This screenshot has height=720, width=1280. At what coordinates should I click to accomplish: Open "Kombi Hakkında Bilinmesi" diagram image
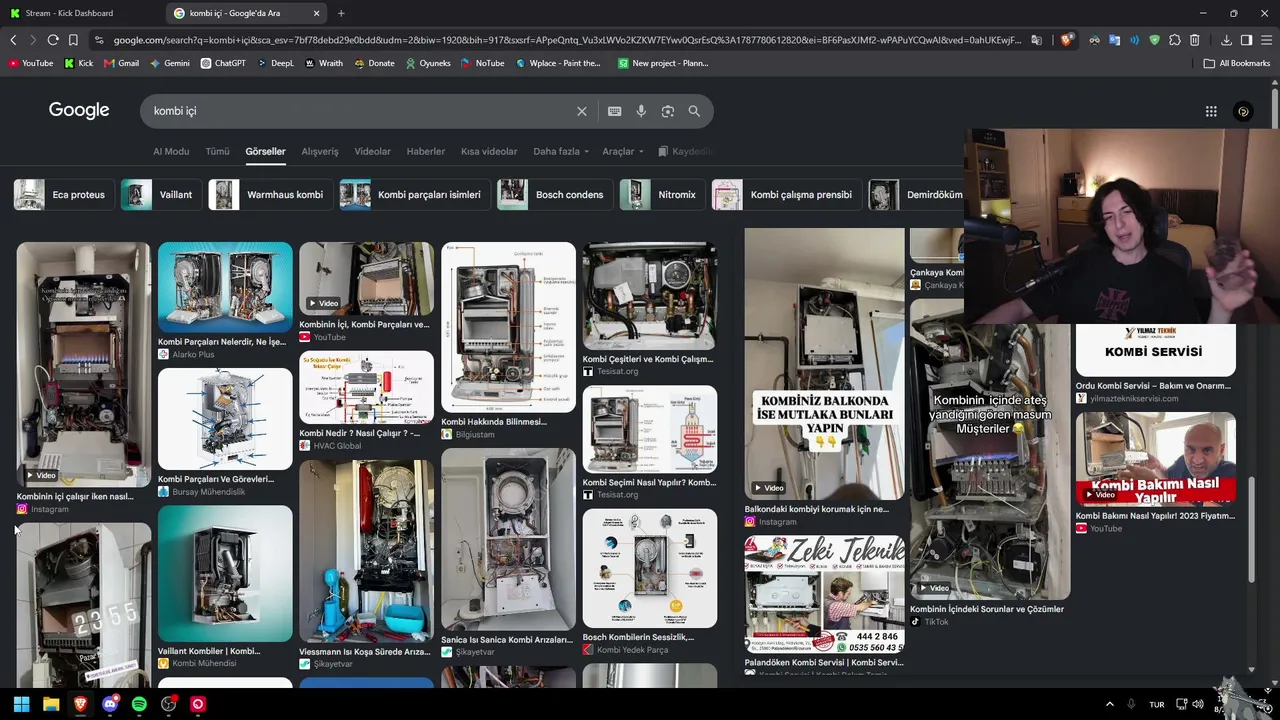(x=508, y=327)
